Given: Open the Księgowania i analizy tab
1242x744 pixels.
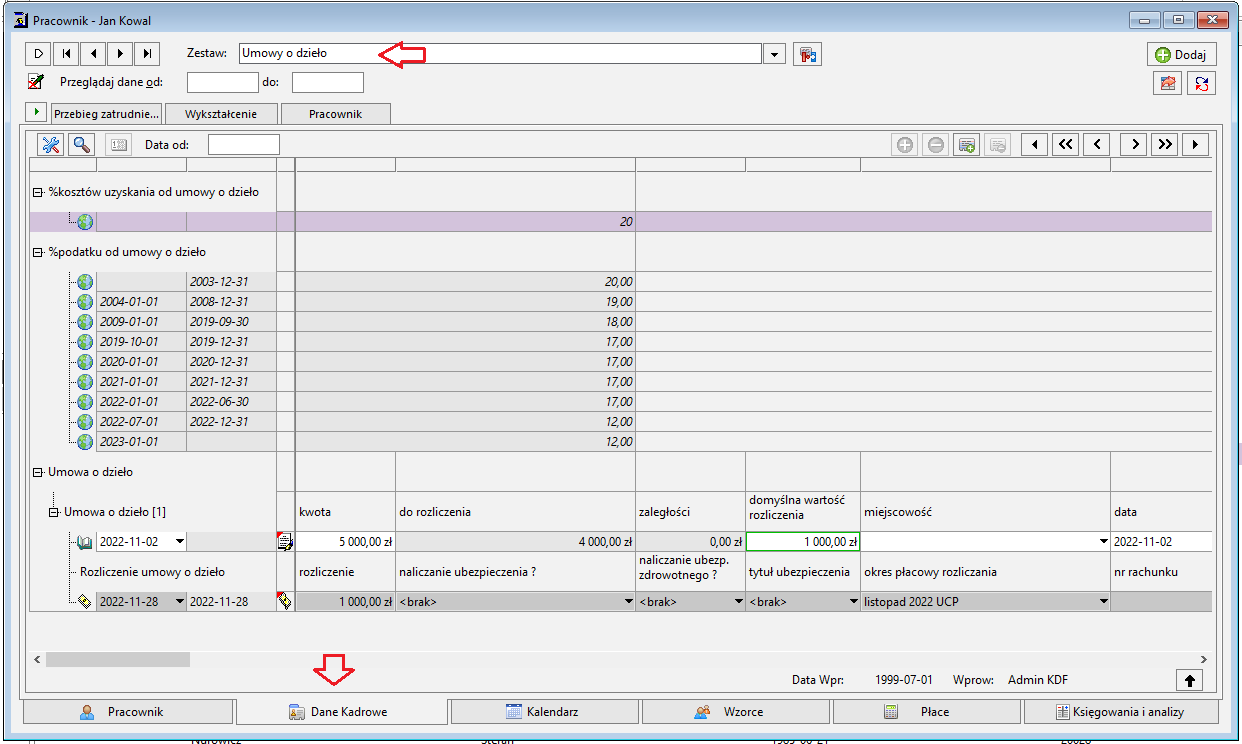Looking at the screenshot, I should click(1121, 712).
